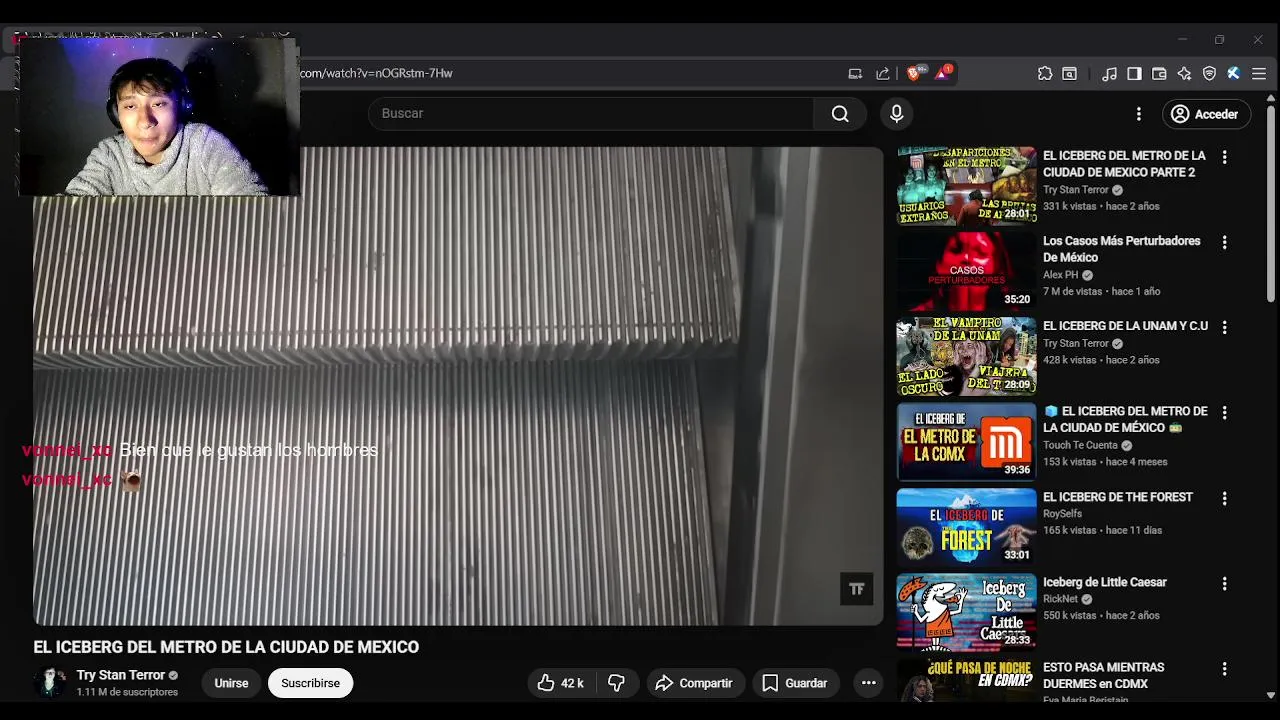The height and width of the screenshot is (720, 1280).
Task: Open options for EL ICEBERG DE LA UNAM
Action: tap(1224, 328)
